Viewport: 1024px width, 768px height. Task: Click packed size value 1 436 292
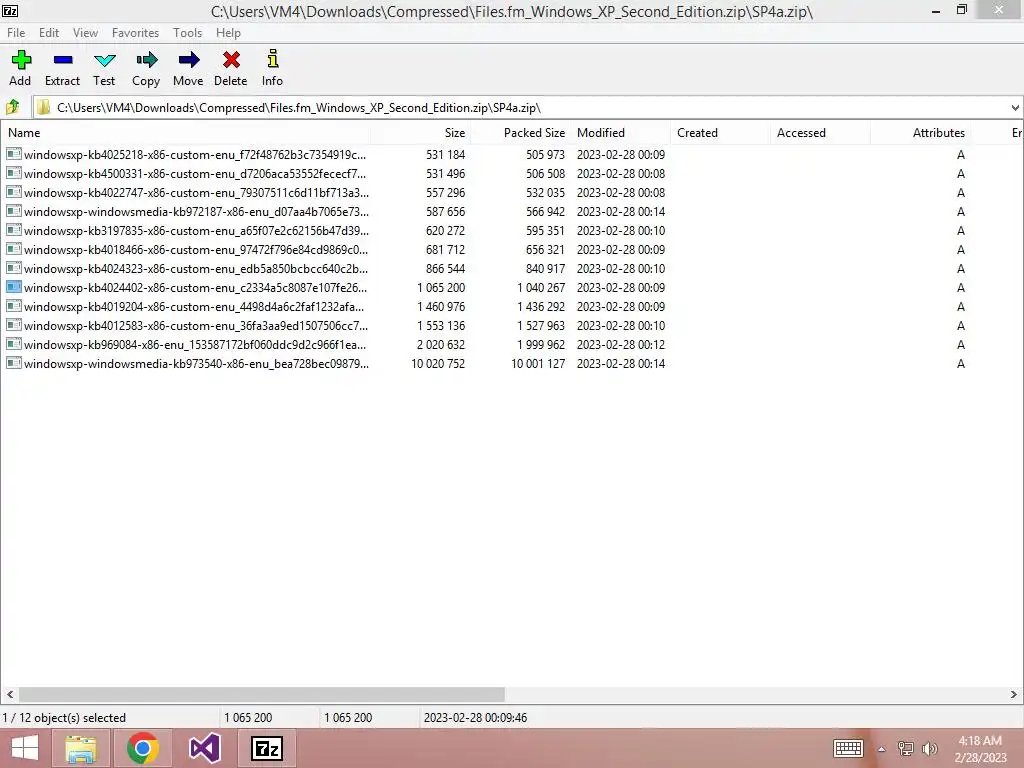(541, 306)
